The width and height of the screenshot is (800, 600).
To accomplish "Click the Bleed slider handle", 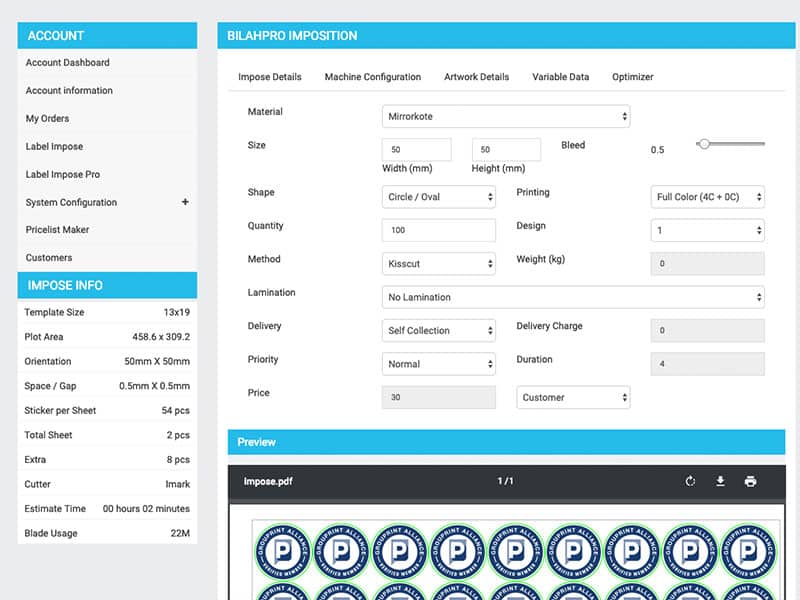I will [704, 144].
